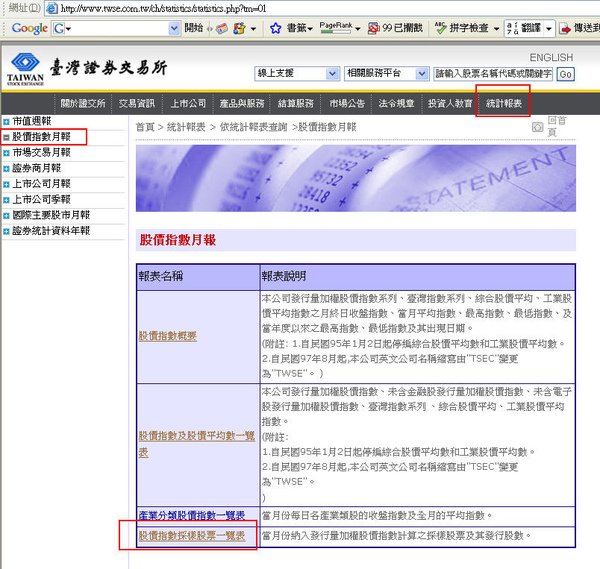
Task: Click the Internet Explorer page icon in address bar
Action: tap(52, 8)
